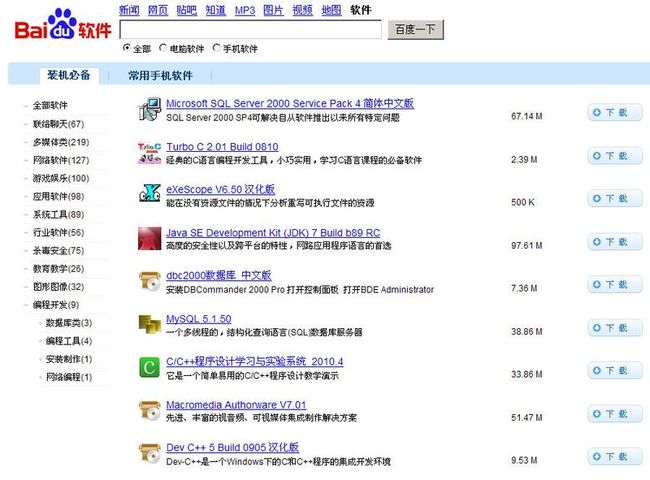Open the 地图 top navigation link
Screen dimensions: 650x480
(331, 10)
